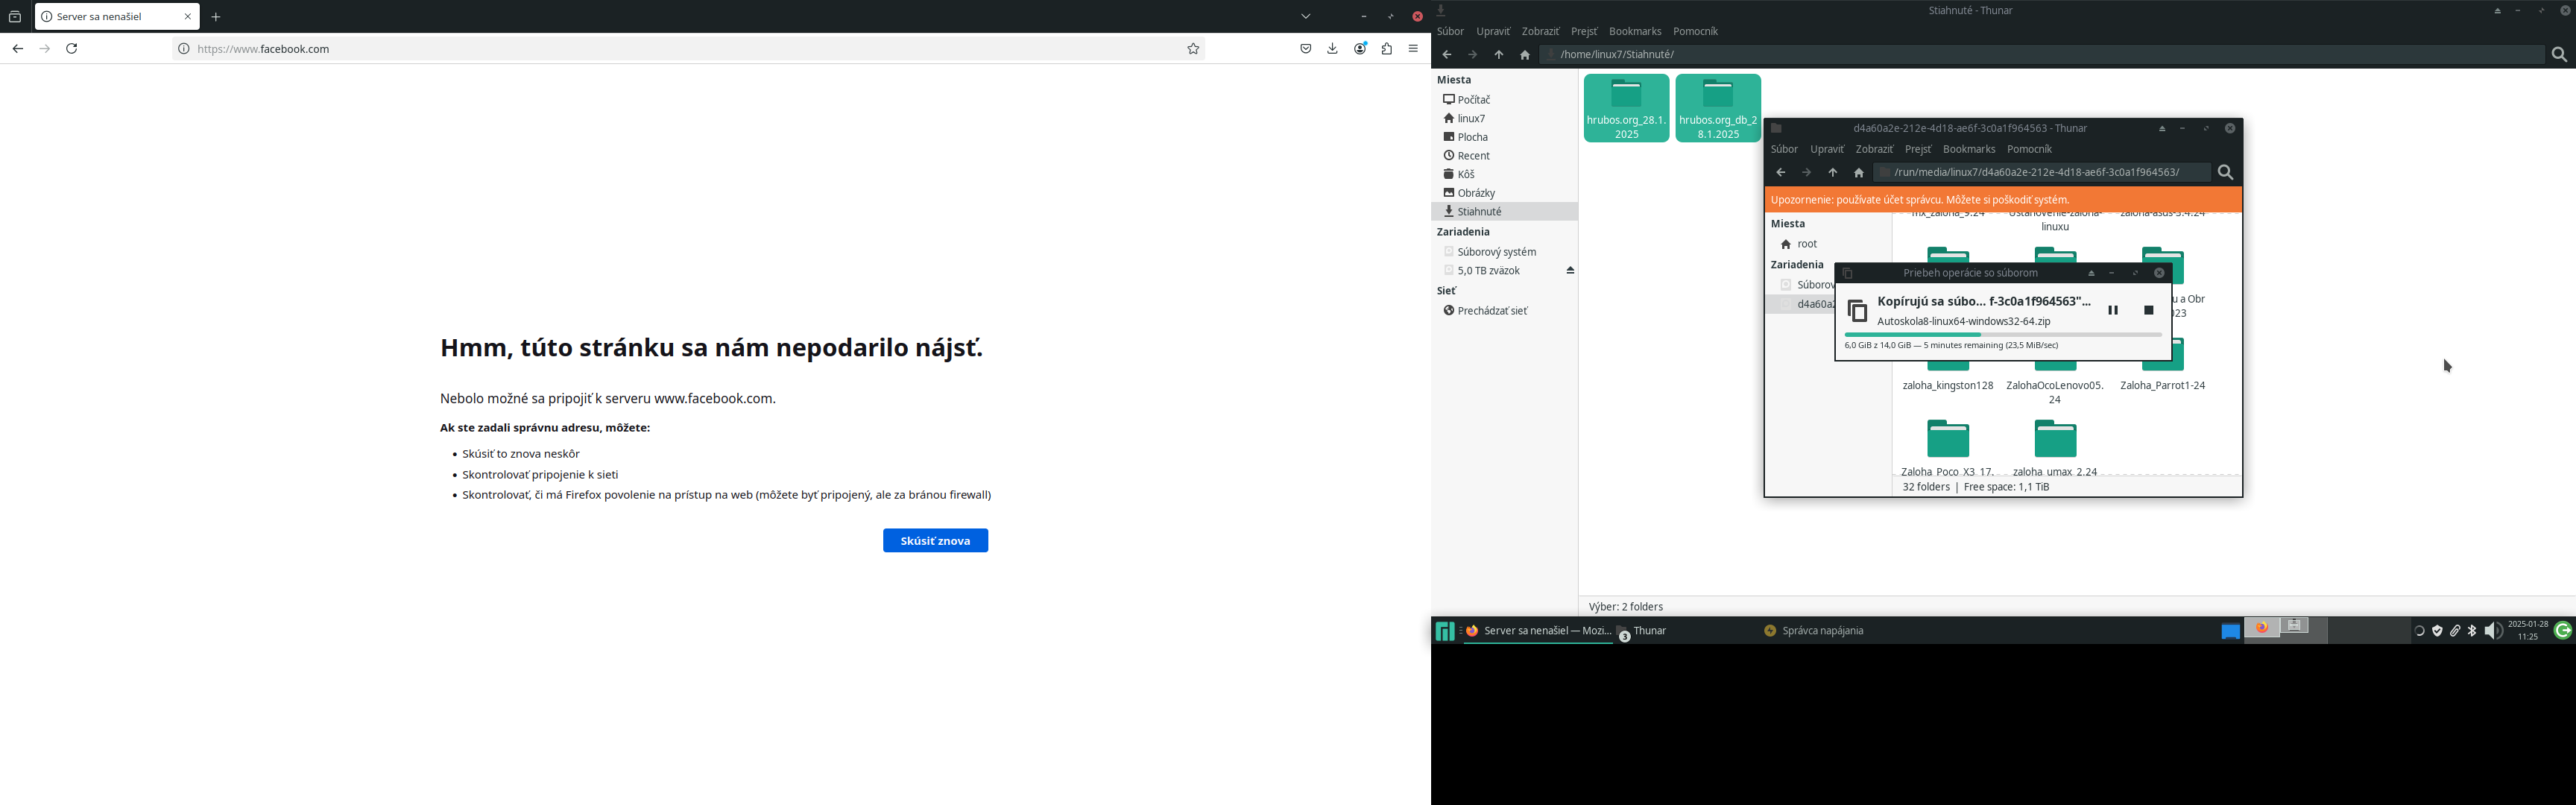Toggle volume speaker in system tray
This screenshot has width=2576, height=805.
point(2492,631)
